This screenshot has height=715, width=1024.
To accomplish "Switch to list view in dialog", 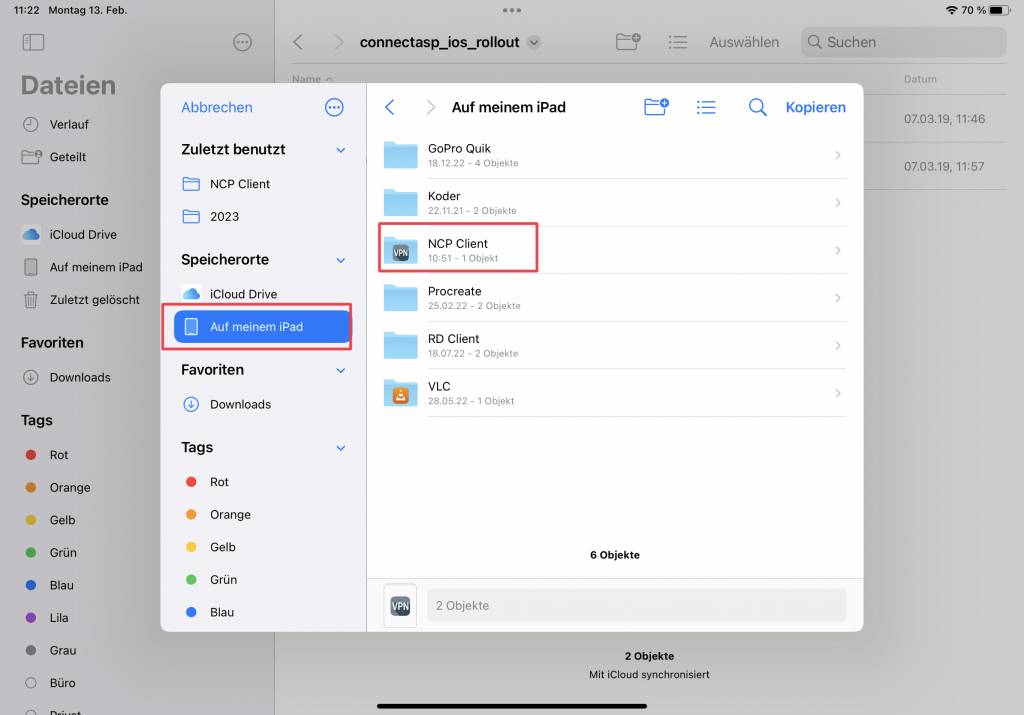I will tap(706, 107).
